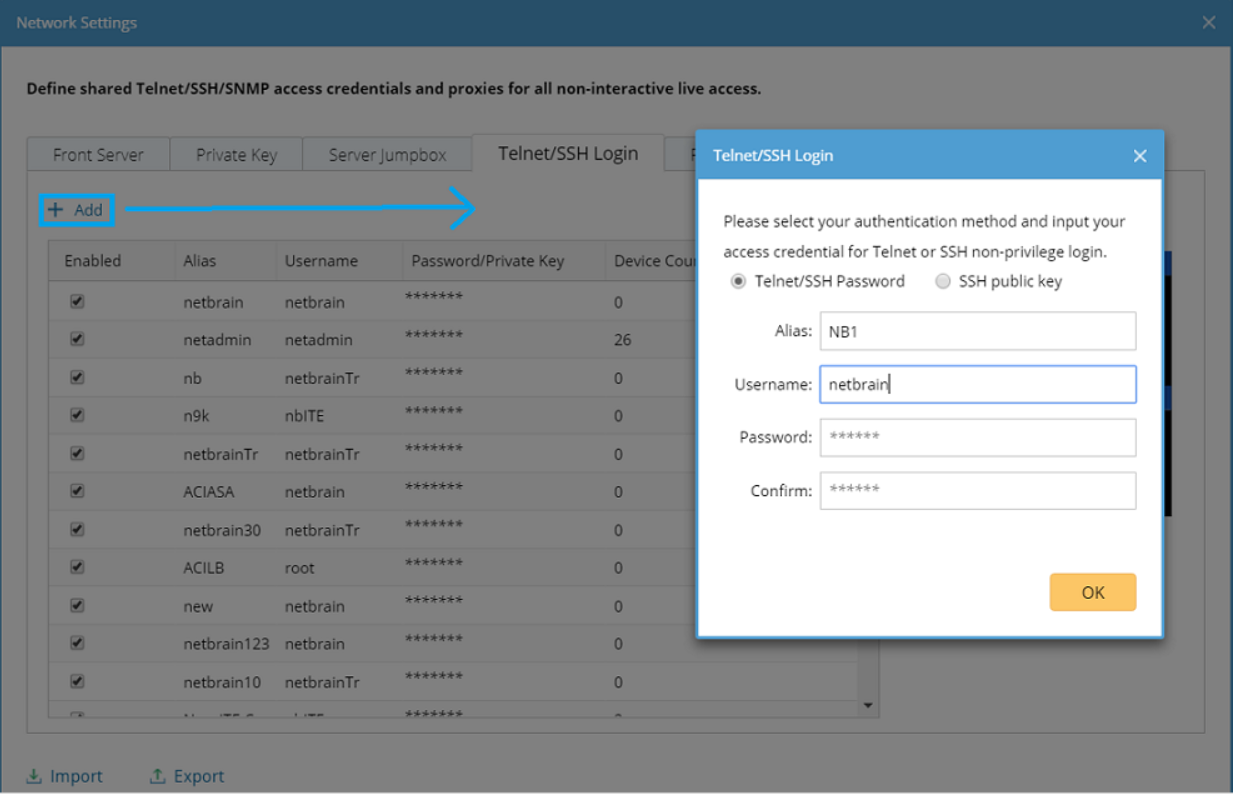Select Telnet/SSH Password radio button

[738, 282]
